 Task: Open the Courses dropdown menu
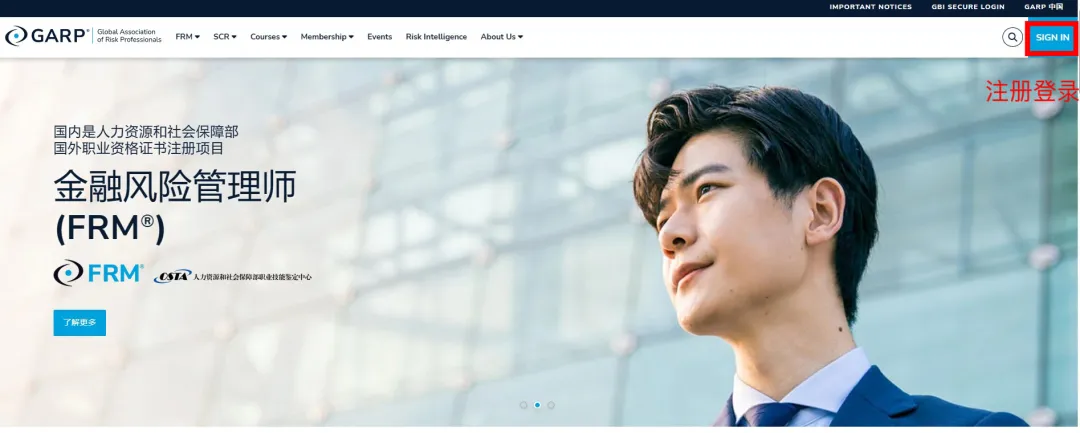(x=268, y=37)
